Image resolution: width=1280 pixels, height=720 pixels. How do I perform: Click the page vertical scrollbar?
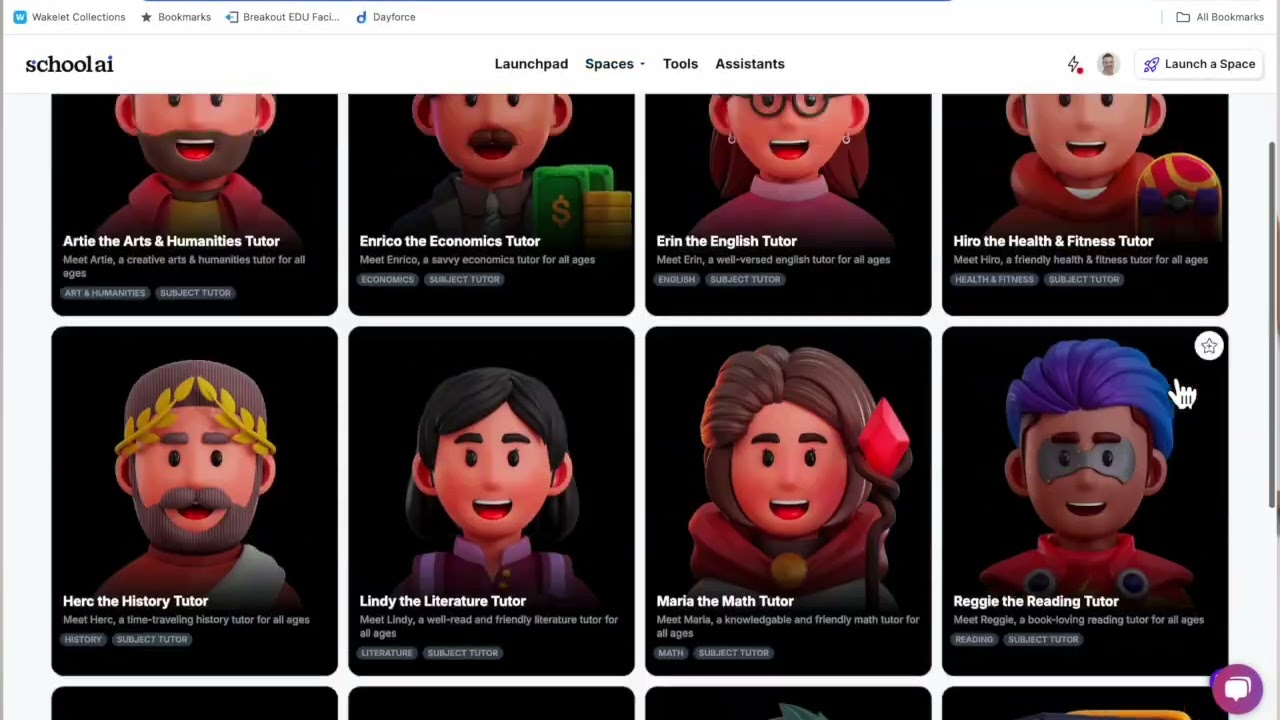click(x=1274, y=325)
